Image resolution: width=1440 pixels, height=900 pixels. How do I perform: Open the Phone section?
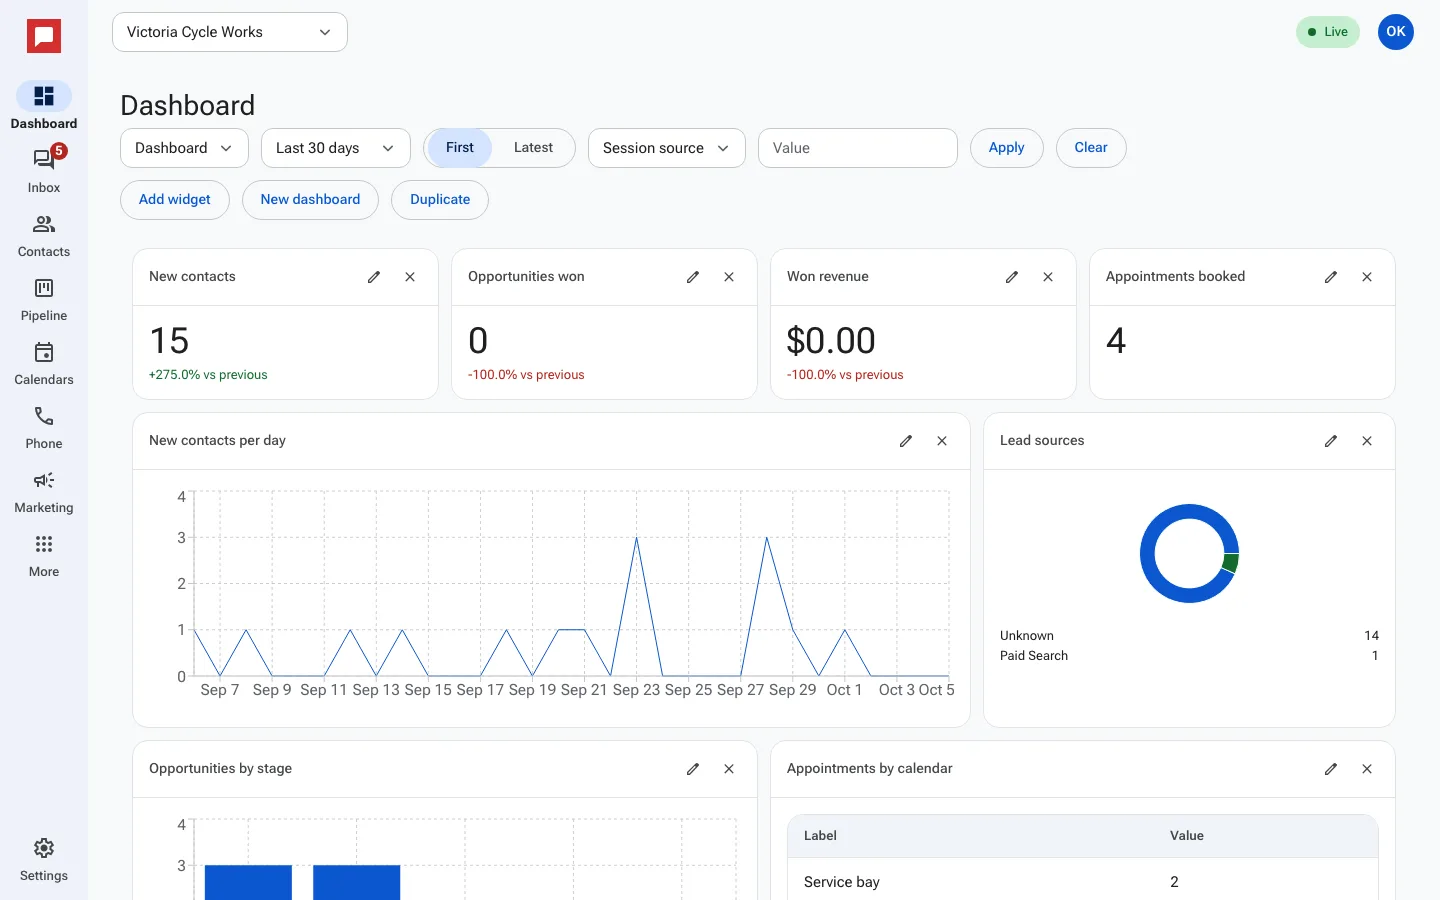tap(44, 426)
